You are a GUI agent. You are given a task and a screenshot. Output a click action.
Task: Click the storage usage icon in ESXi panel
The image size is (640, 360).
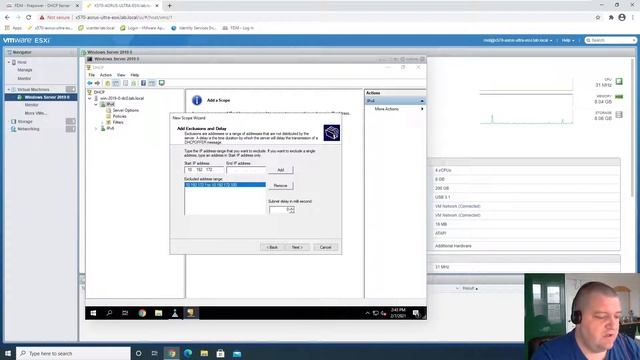619,115
